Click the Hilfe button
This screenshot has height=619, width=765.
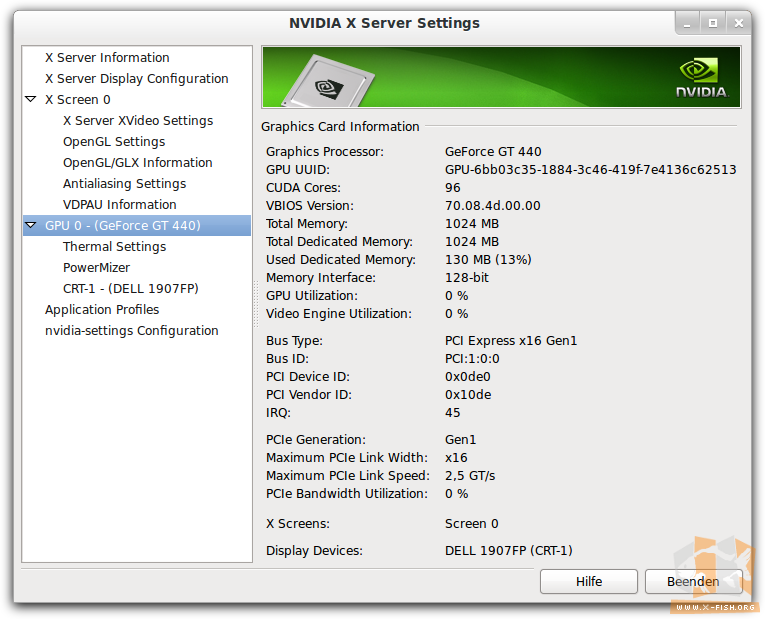(x=589, y=581)
